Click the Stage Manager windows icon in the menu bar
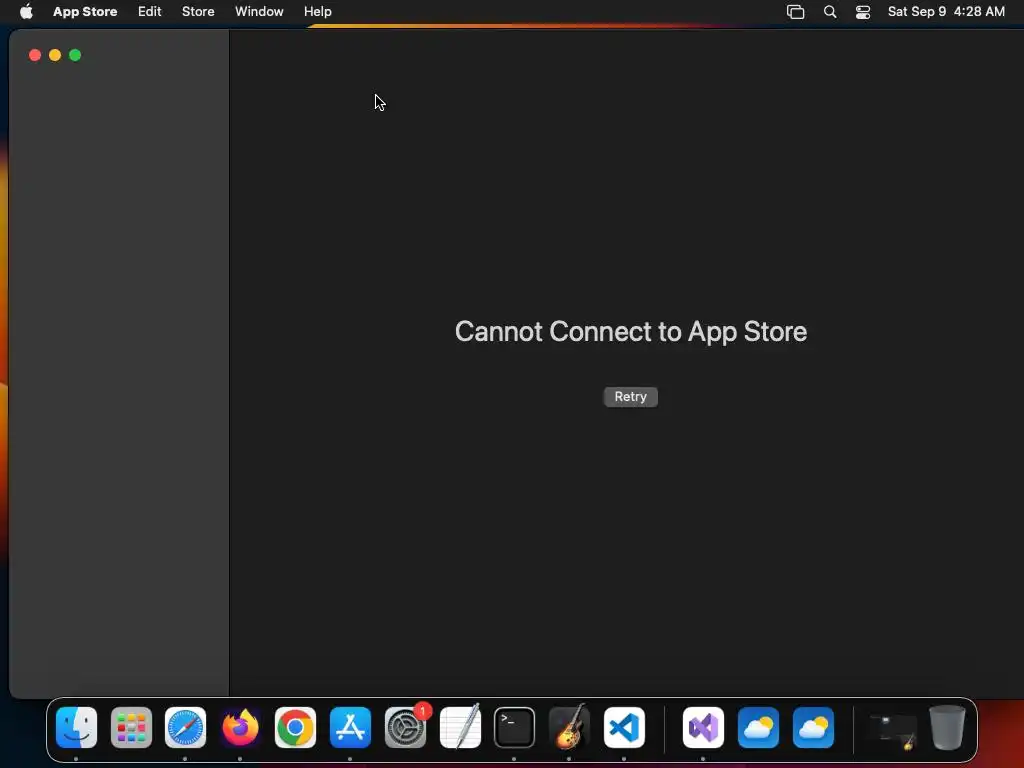The image size is (1024, 768). pyautogui.click(x=795, y=12)
